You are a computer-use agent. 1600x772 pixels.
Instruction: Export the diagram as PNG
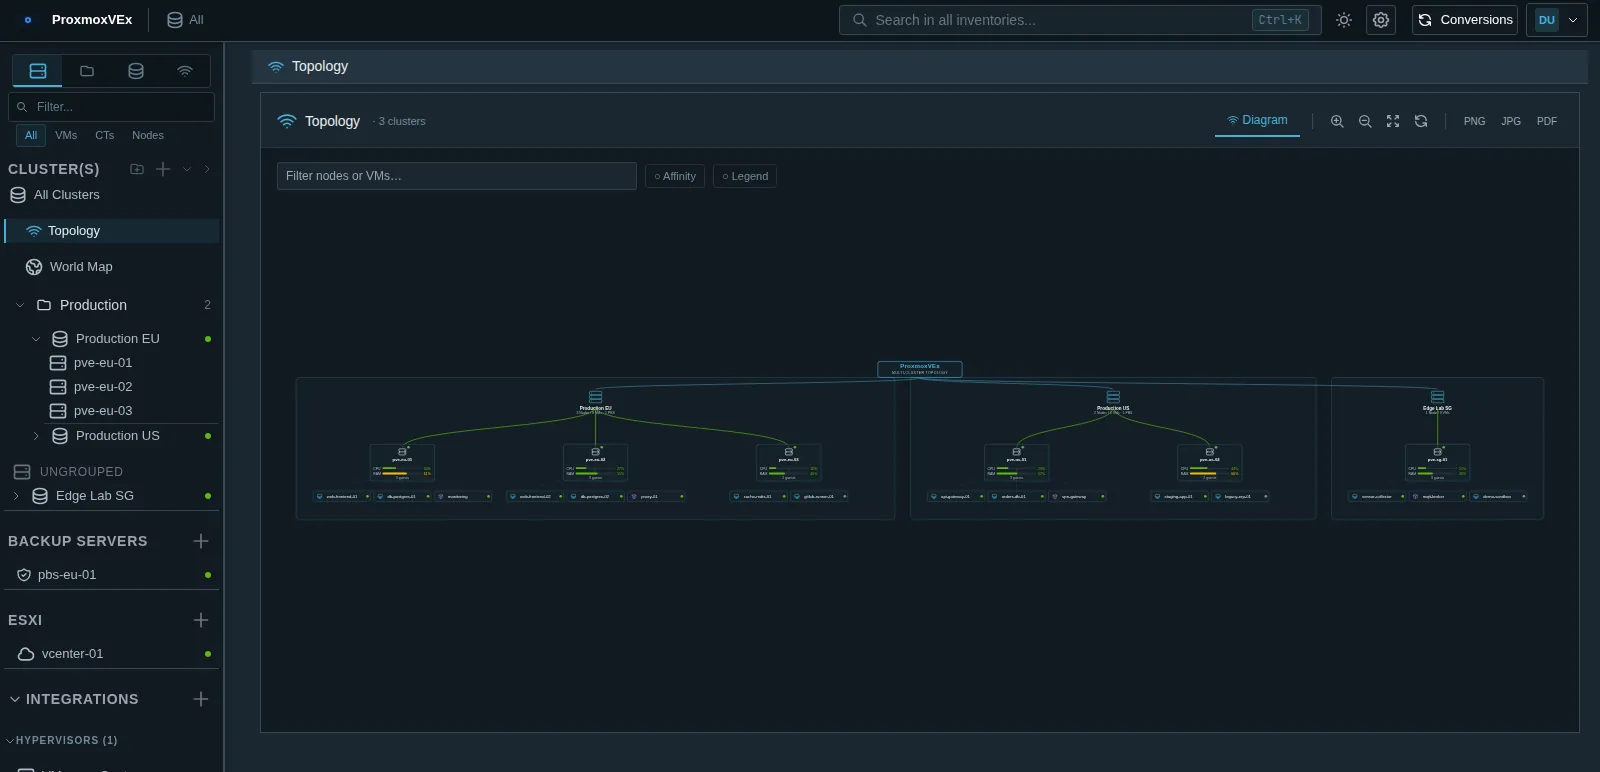pyautogui.click(x=1475, y=121)
